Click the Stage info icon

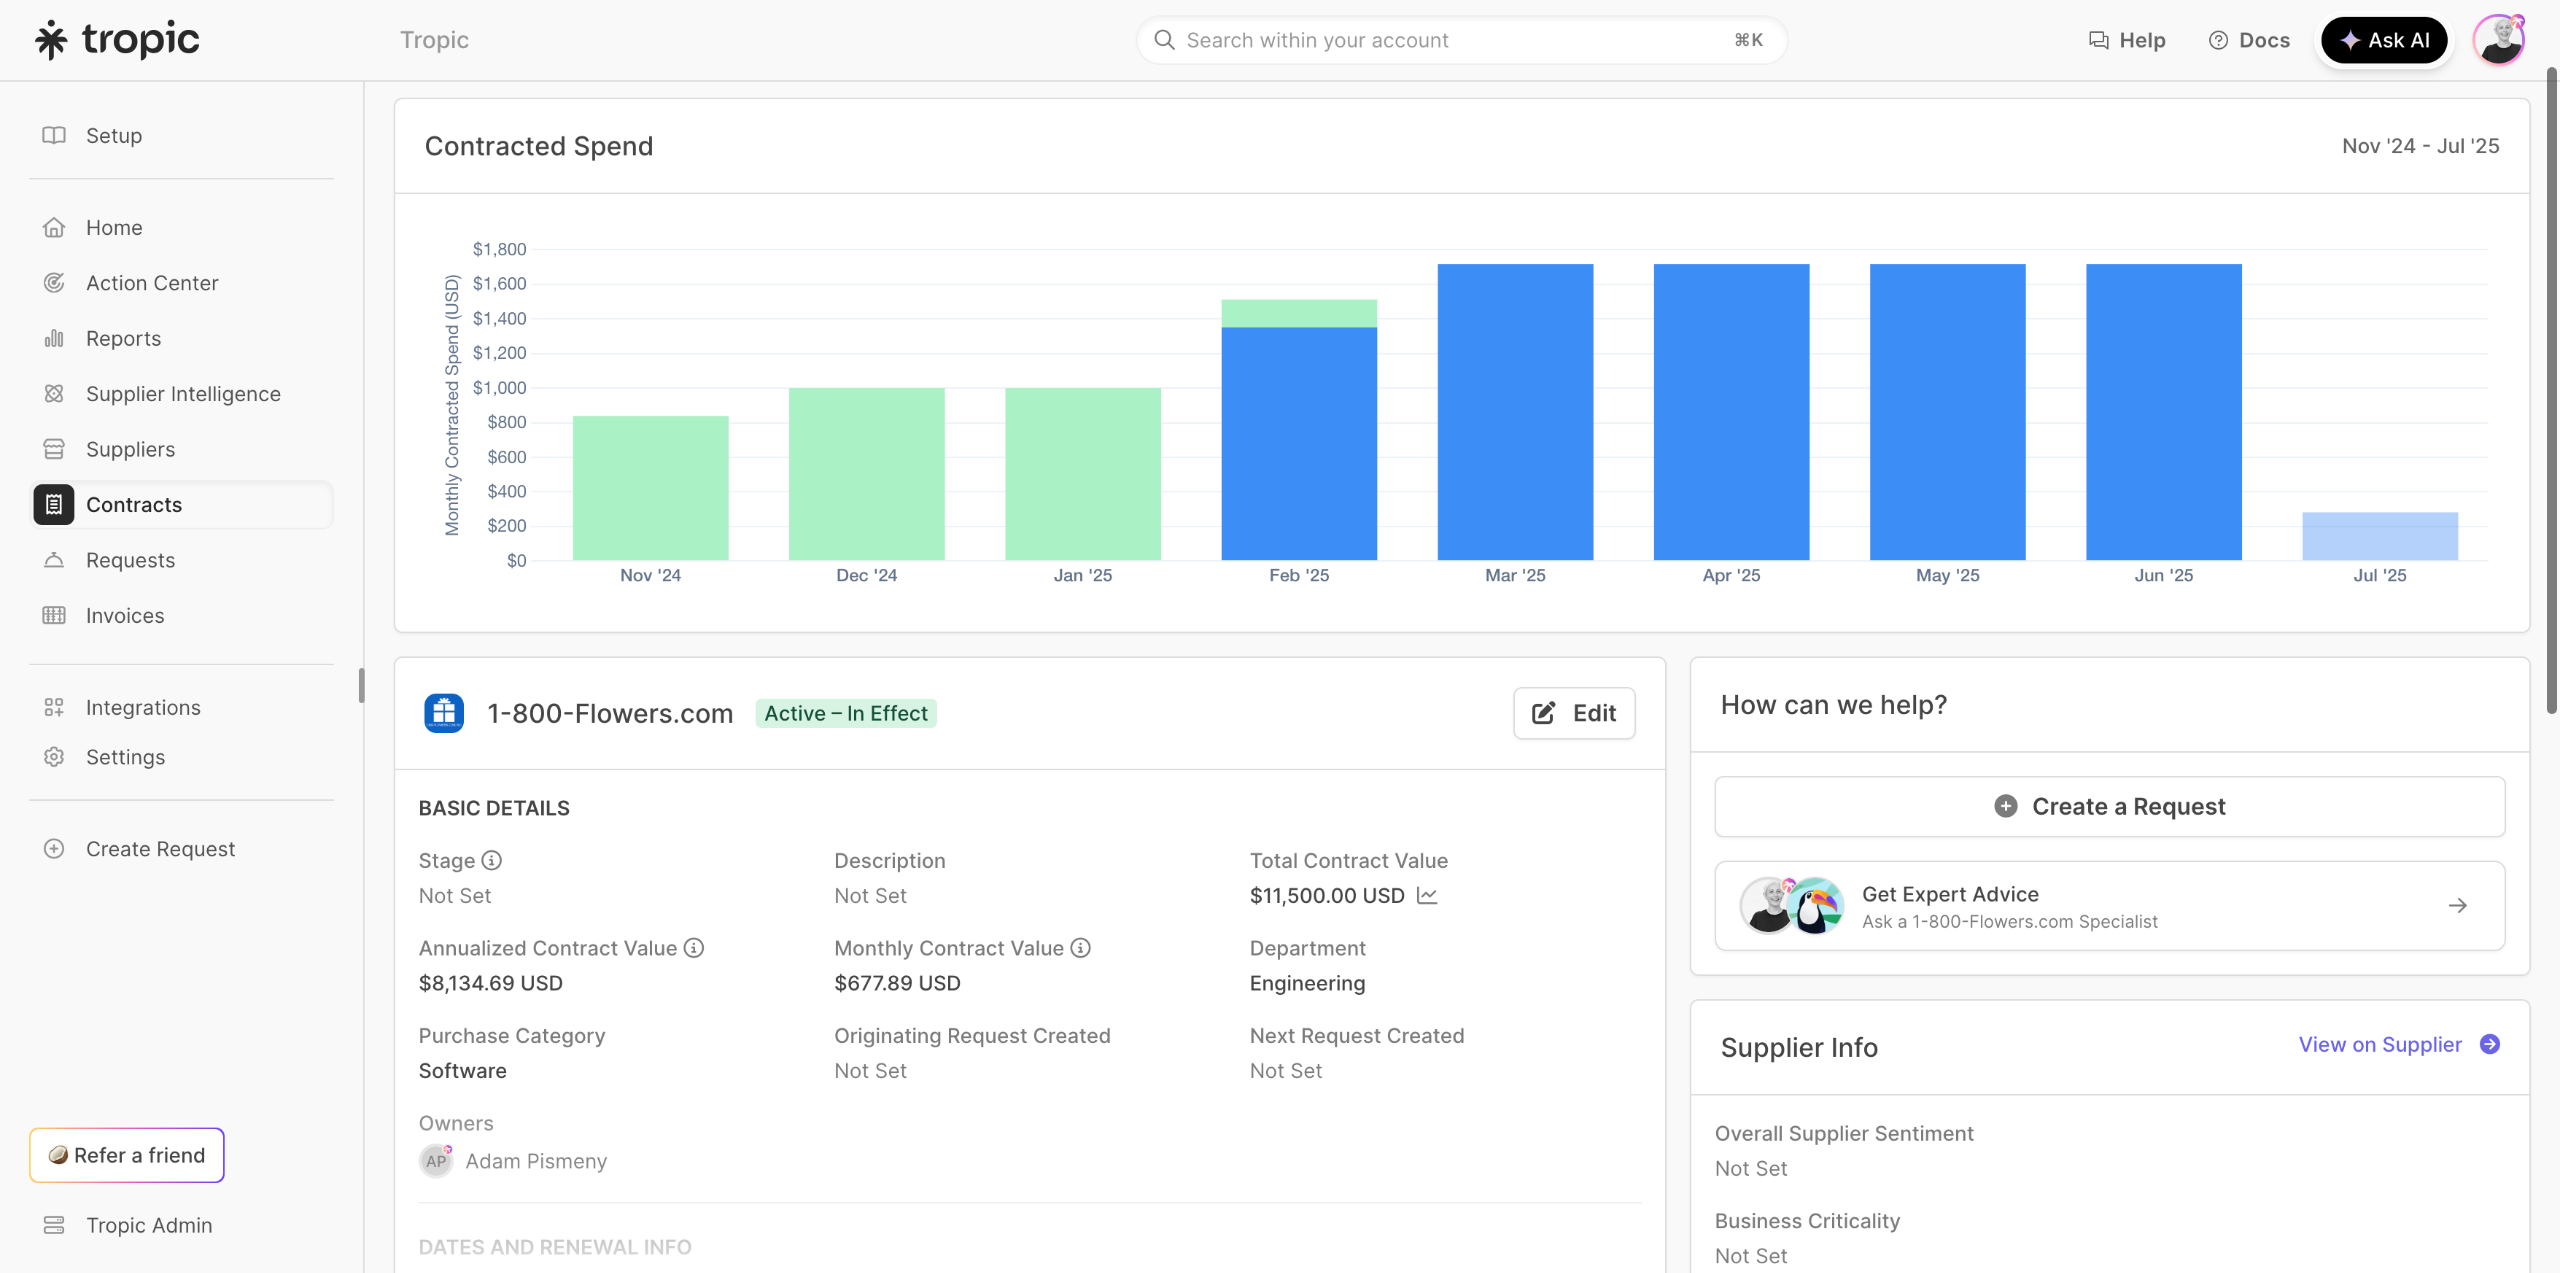tap(491, 860)
